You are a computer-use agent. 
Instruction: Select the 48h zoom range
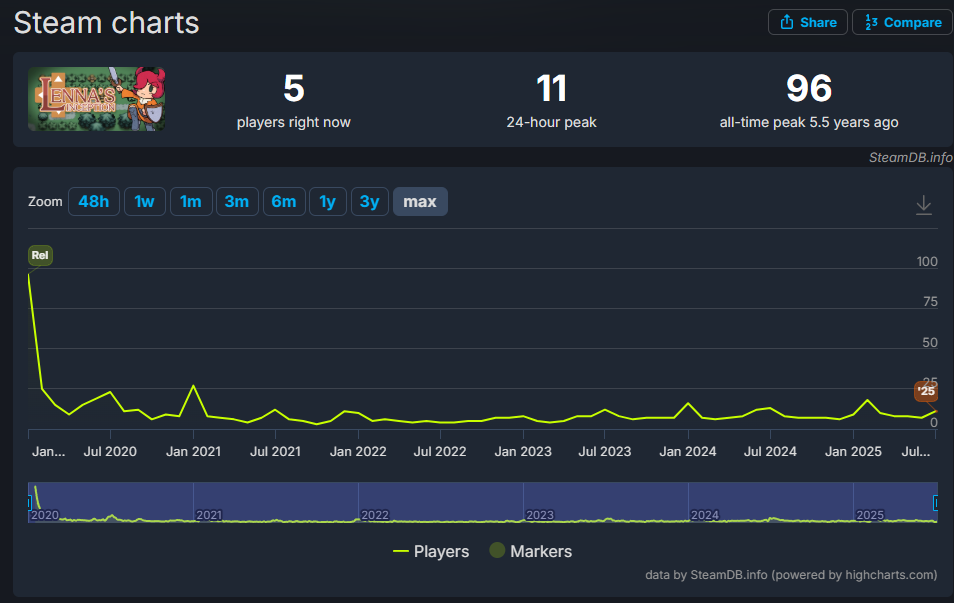(94, 201)
